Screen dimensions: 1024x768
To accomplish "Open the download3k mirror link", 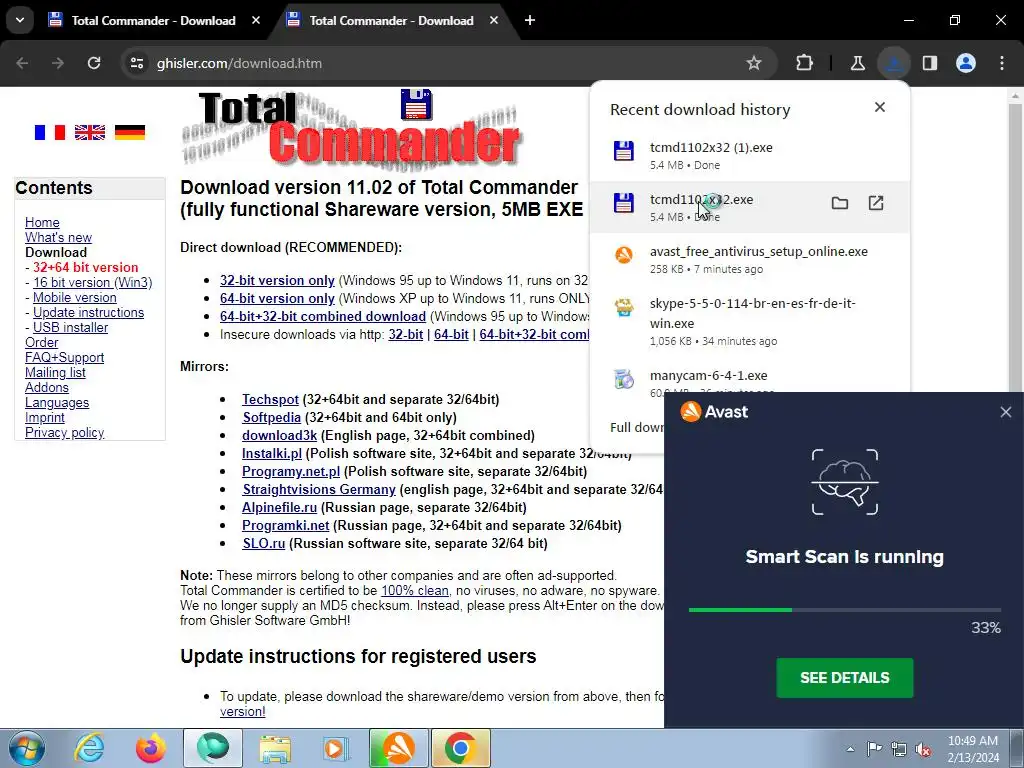I will point(279,435).
